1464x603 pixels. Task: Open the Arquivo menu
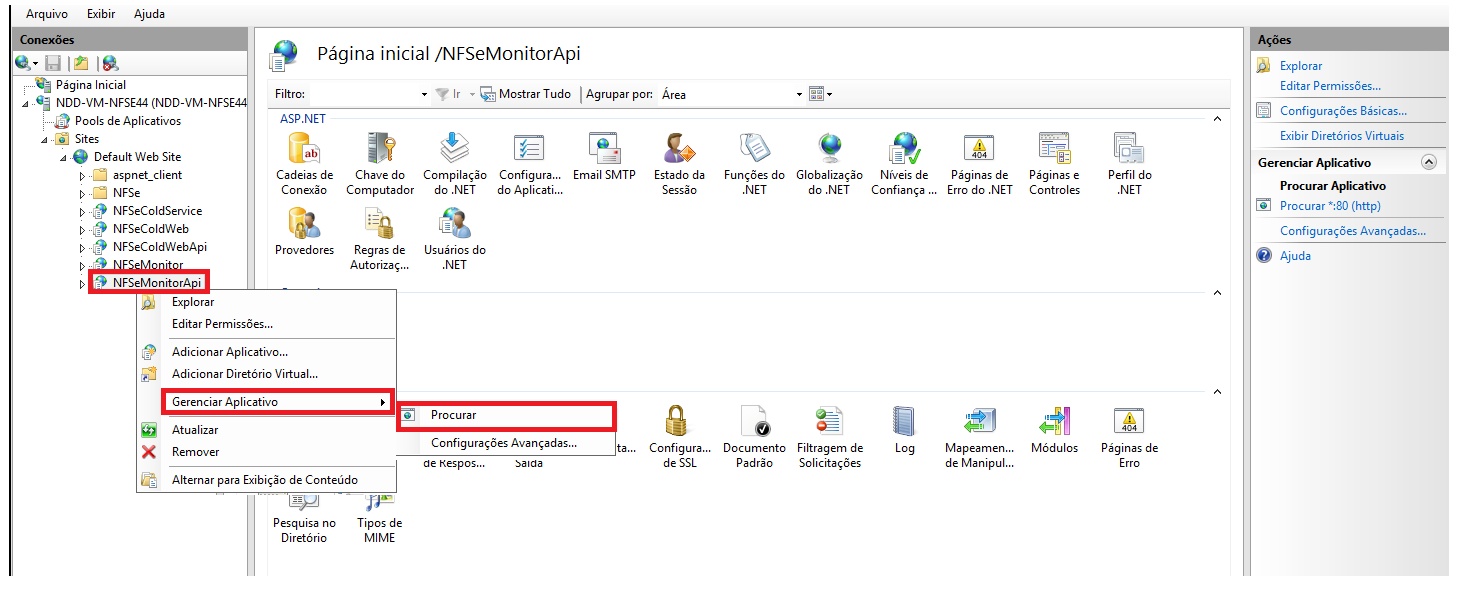point(47,14)
